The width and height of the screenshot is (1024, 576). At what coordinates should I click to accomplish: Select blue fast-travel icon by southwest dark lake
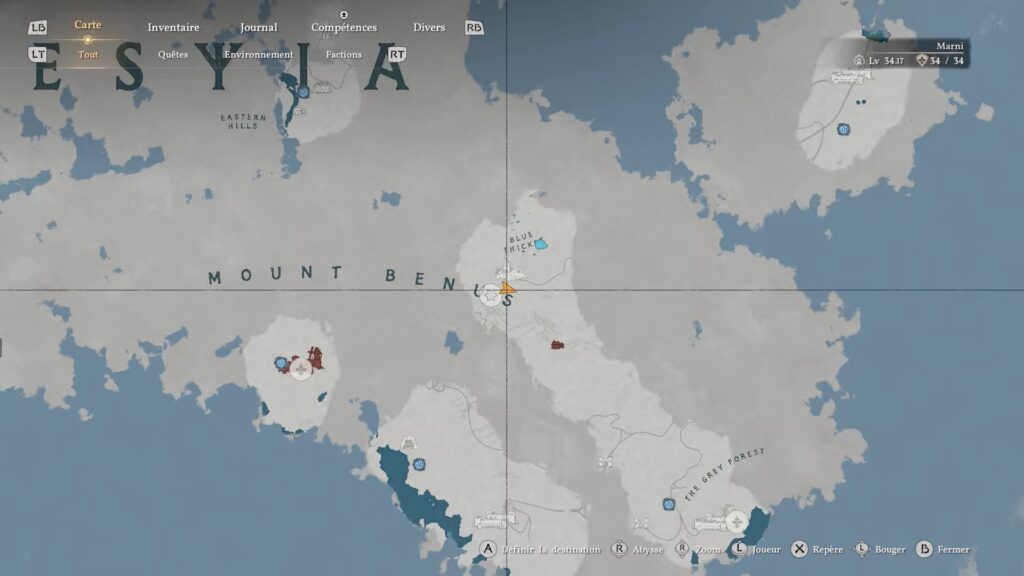419,464
